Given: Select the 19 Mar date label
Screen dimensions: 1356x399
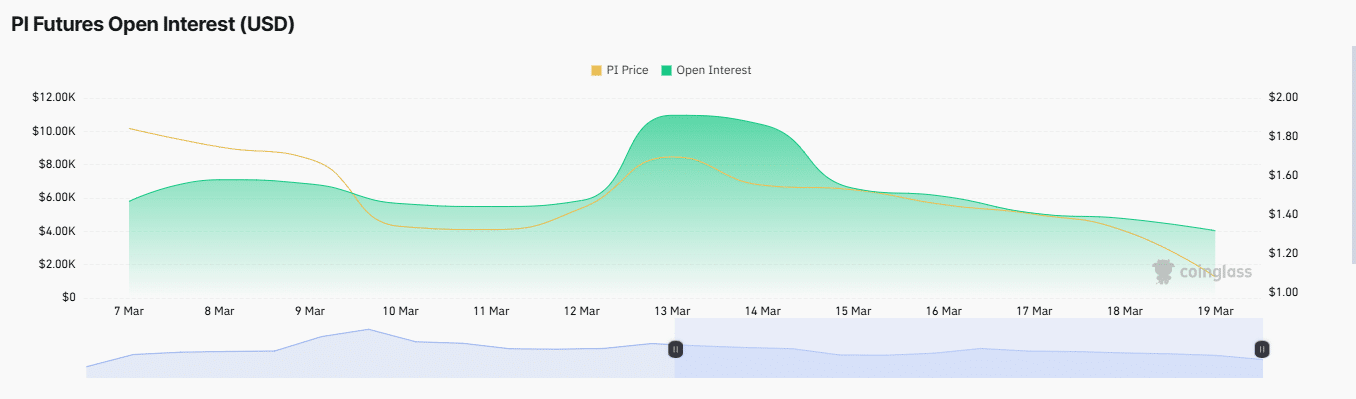Looking at the screenshot, I should 1215,311.
